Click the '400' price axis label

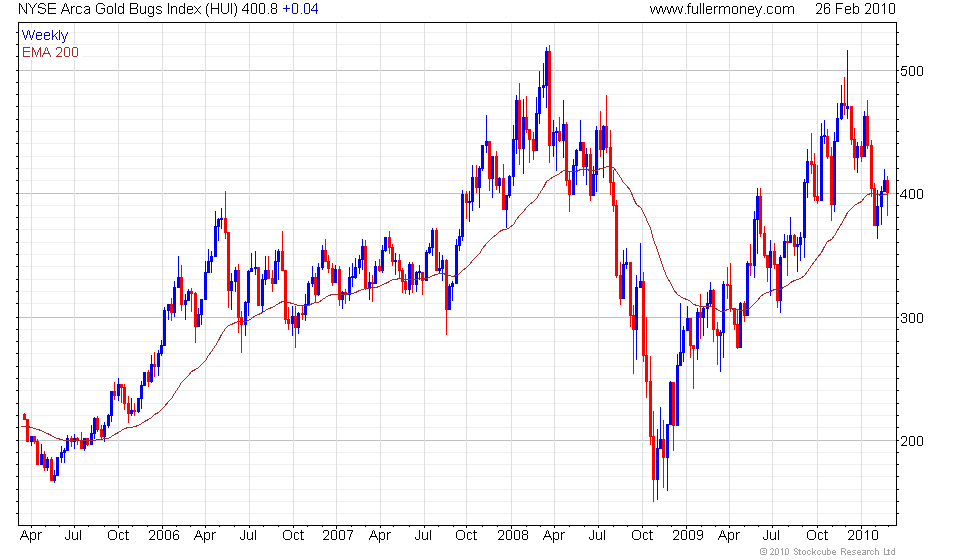911,194
